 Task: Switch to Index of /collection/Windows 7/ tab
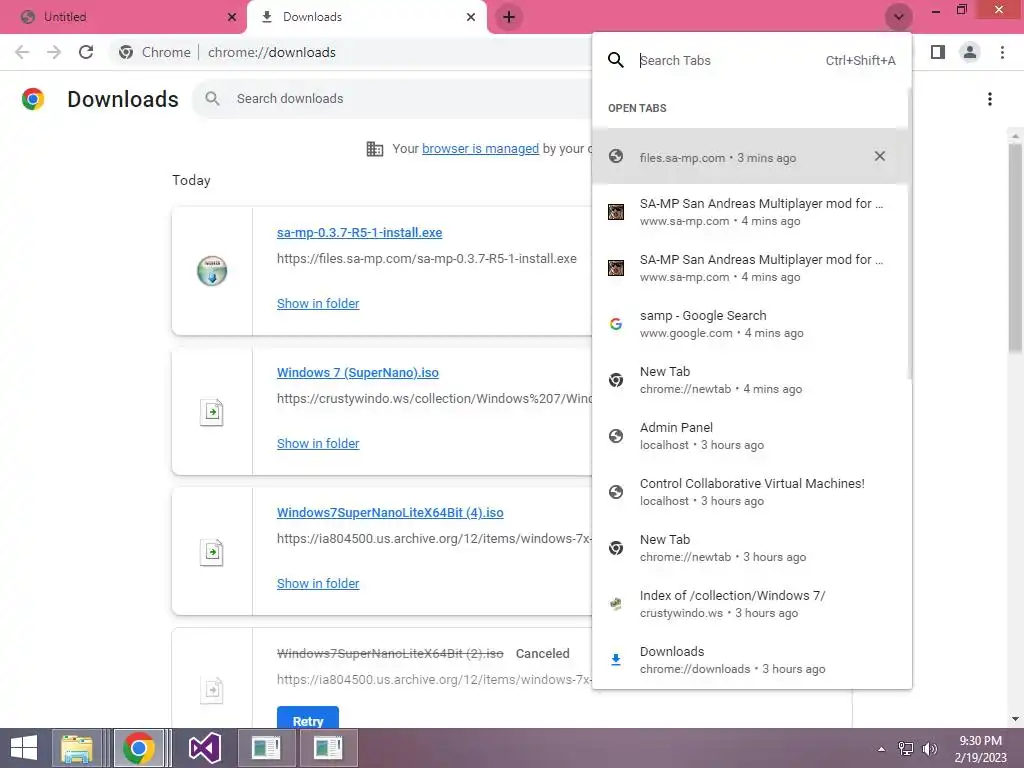click(x=750, y=604)
